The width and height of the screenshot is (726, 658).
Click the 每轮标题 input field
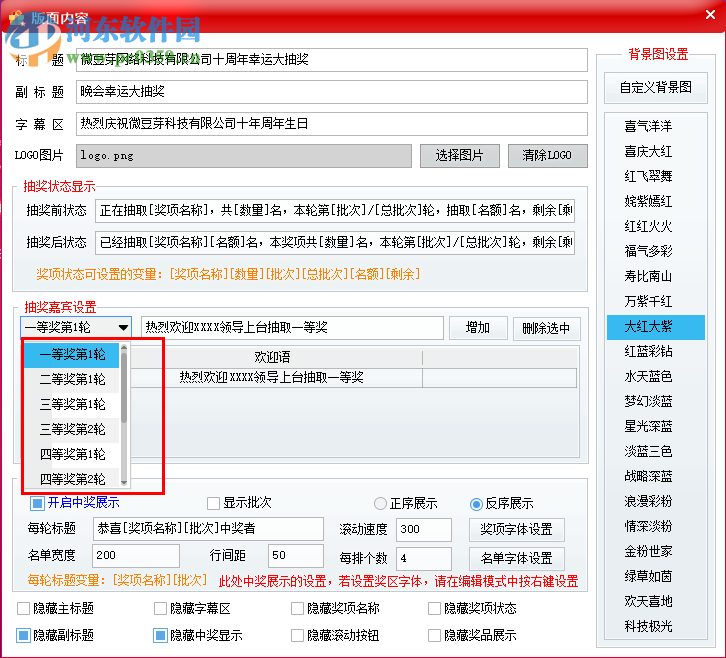208,529
